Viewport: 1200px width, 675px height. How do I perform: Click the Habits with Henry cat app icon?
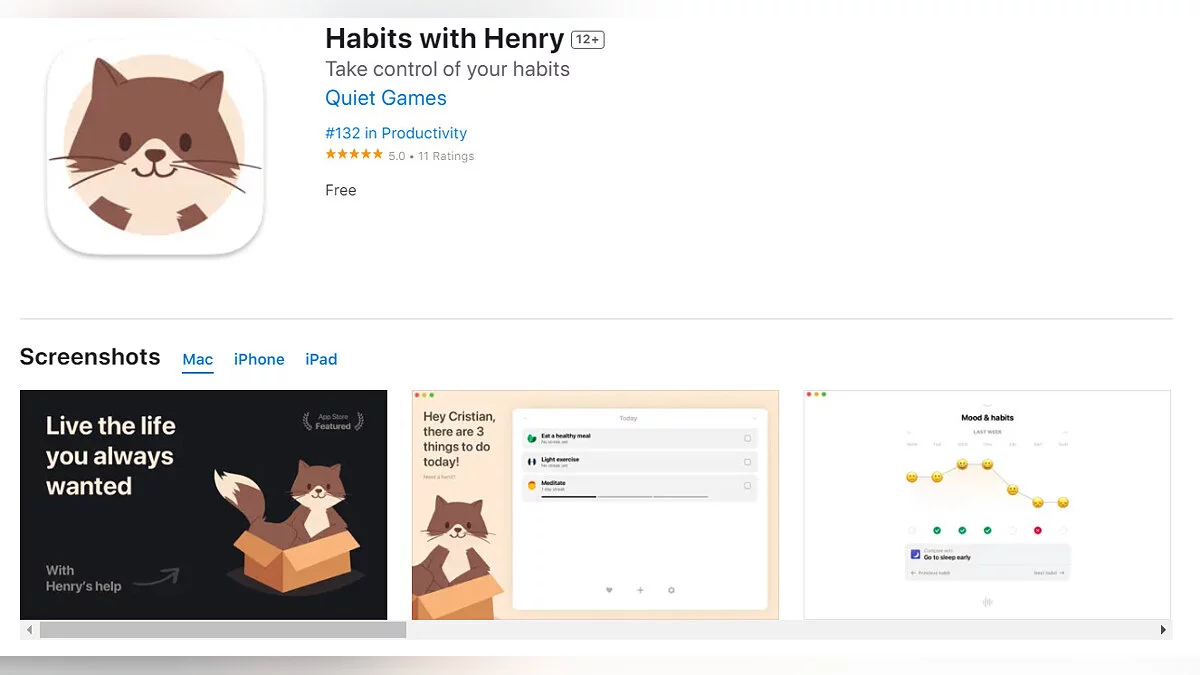click(x=155, y=147)
